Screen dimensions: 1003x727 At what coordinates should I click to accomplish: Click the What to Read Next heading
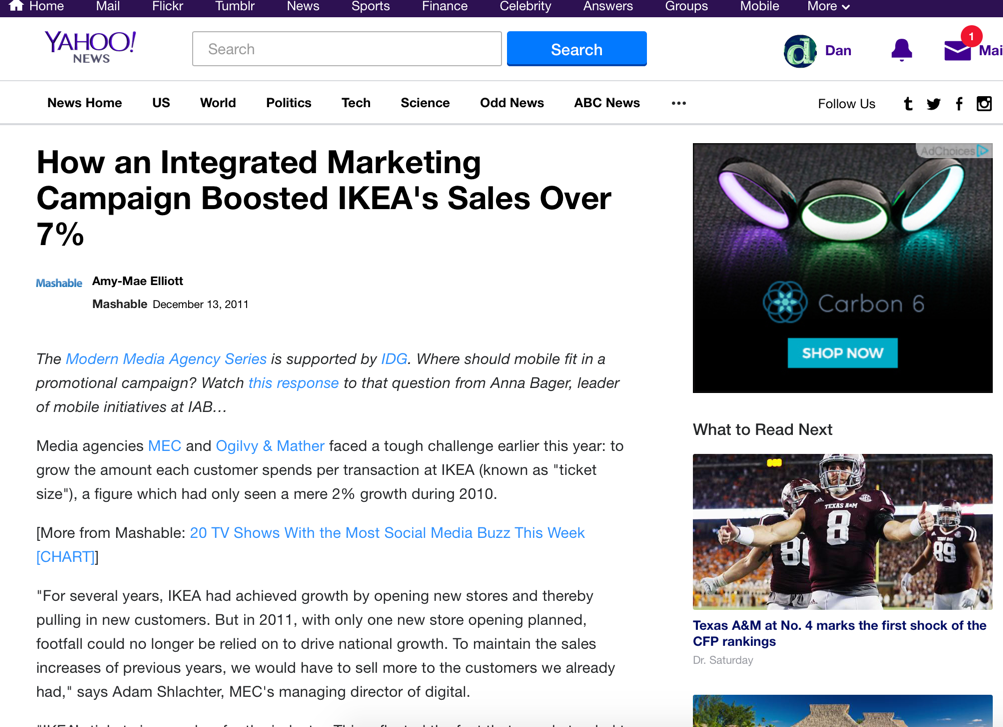point(762,430)
